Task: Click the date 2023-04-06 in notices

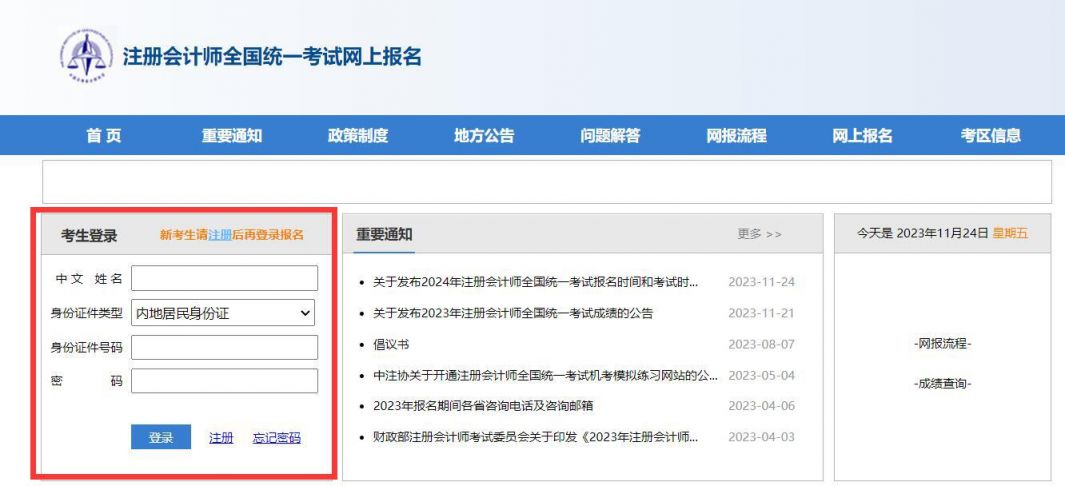Action: point(761,406)
